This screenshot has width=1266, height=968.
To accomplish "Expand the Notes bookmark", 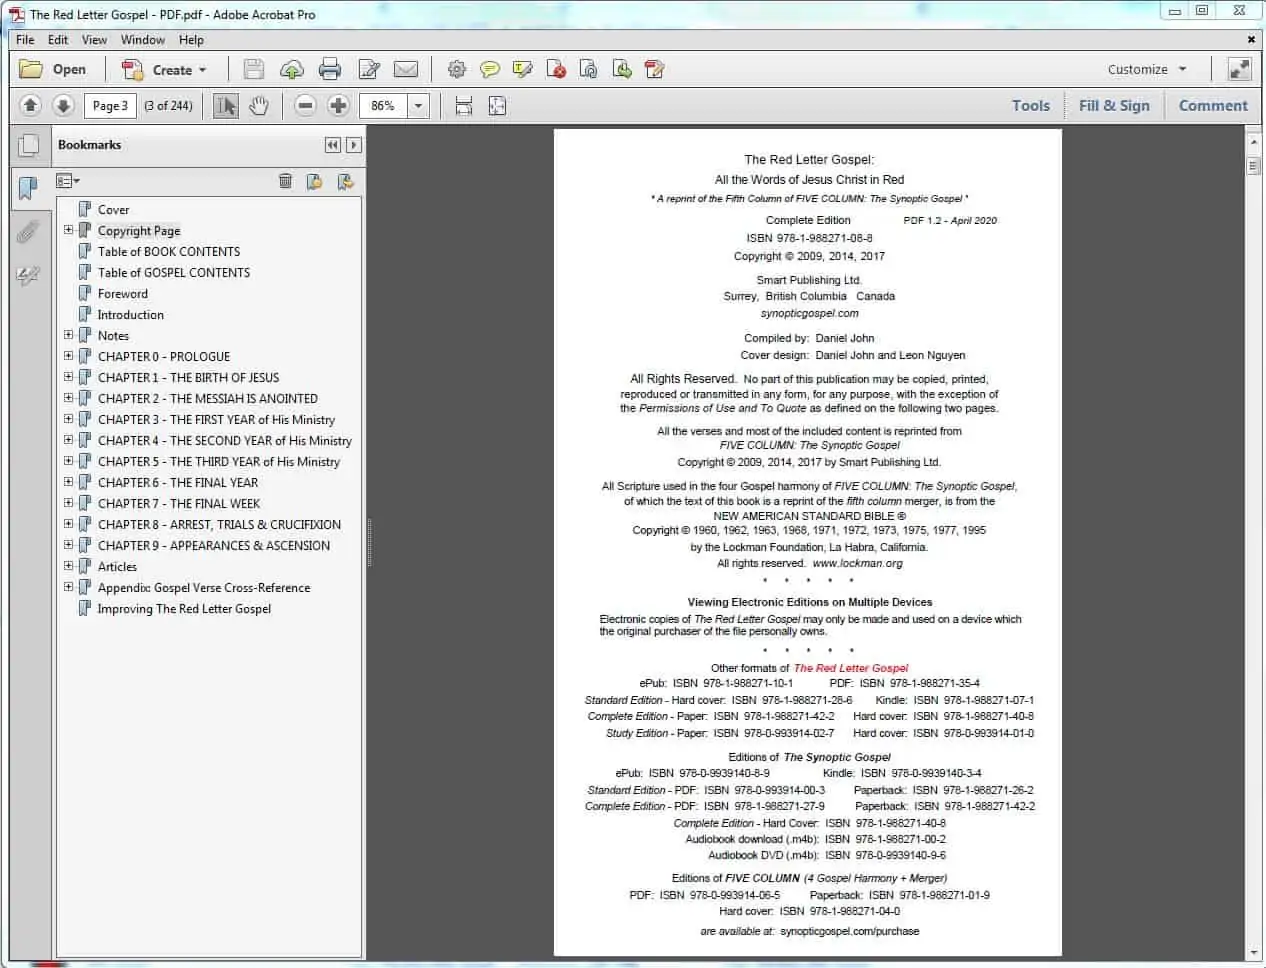I will point(68,335).
